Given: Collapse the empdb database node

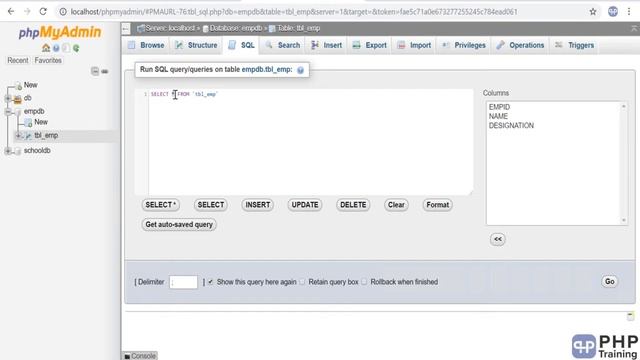Looking at the screenshot, I should pos(8,111).
